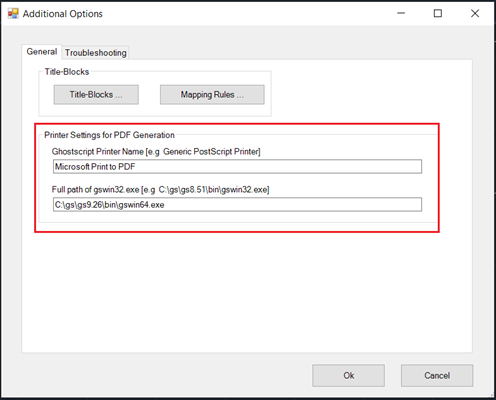Click the Ghostscript Printer Name label
This screenshot has width=496, height=400.
156,152
